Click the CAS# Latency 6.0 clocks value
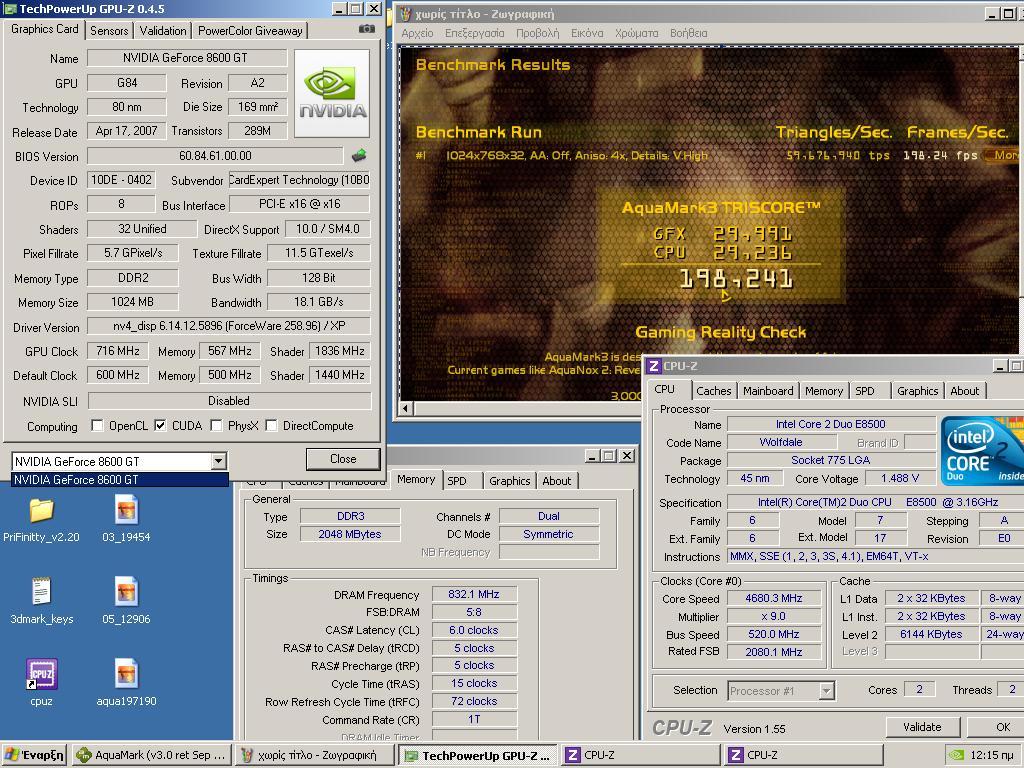Screen dimensions: 1024x768 (474, 630)
